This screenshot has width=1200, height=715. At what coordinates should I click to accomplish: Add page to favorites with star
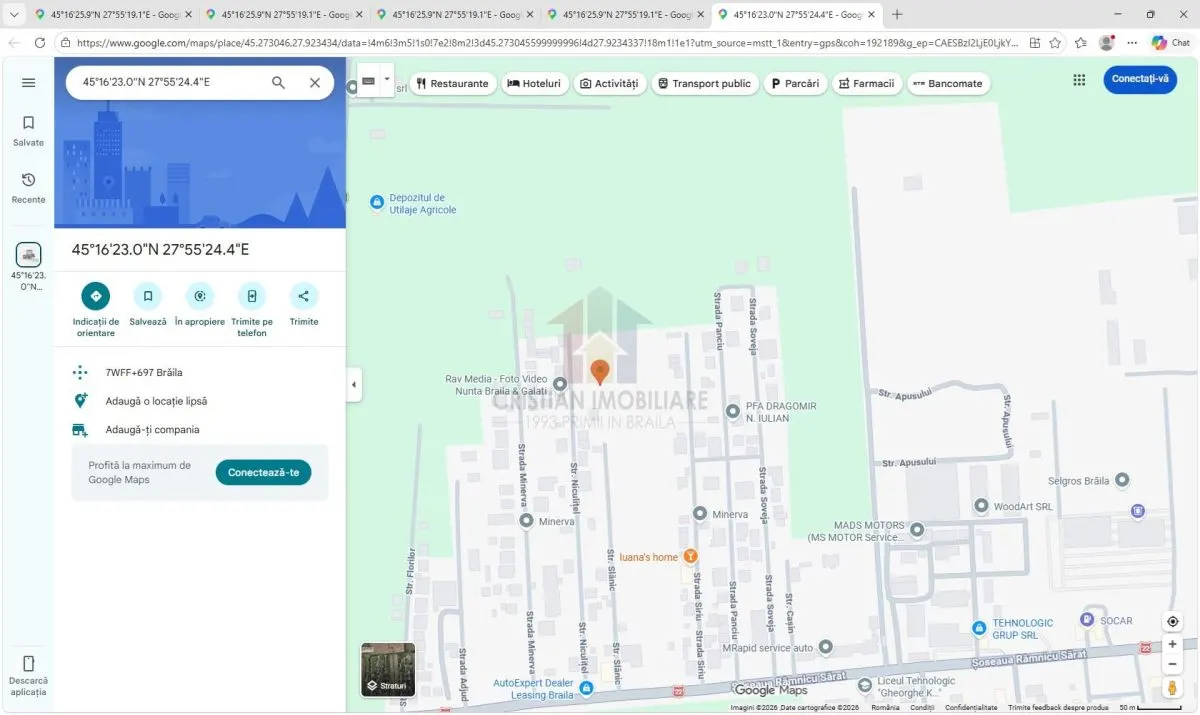point(1055,43)
